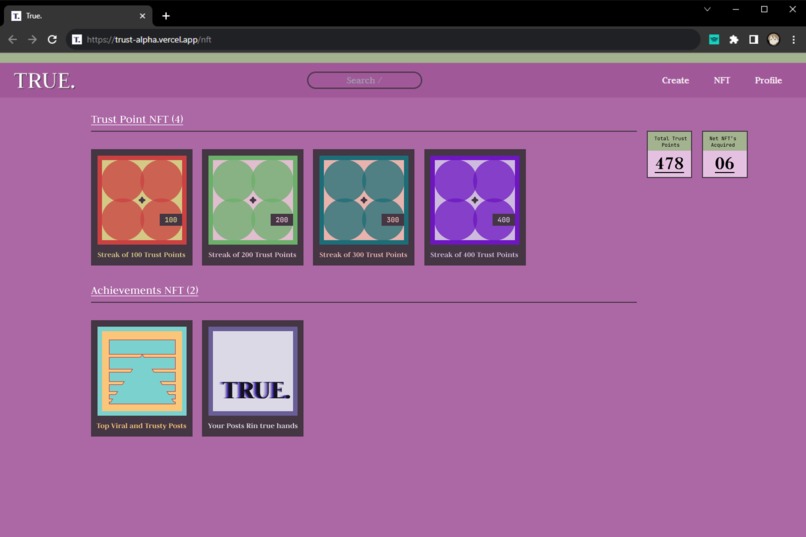Click the browser forward arrow
Screen dimensions: 806x537
point(32,40)
